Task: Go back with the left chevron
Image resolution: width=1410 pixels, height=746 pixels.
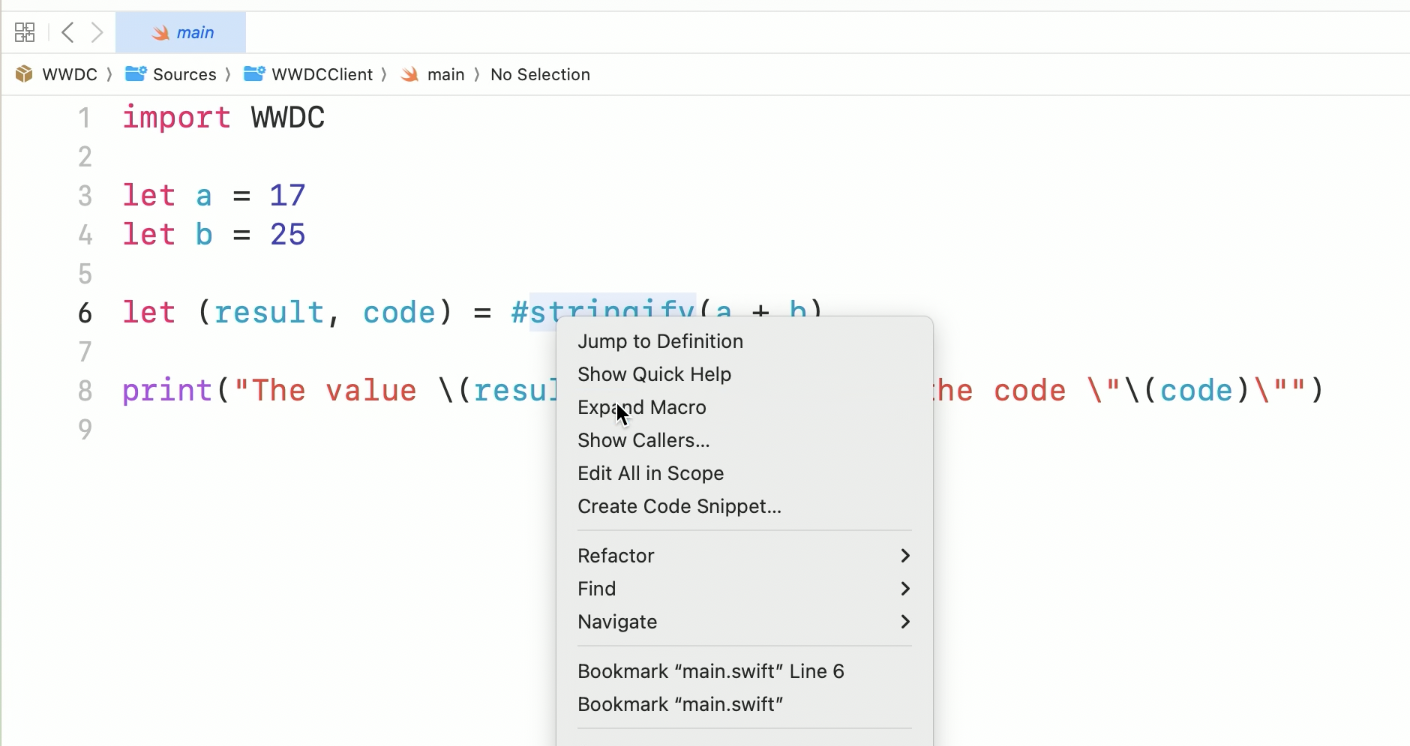Action: point(67,32)
